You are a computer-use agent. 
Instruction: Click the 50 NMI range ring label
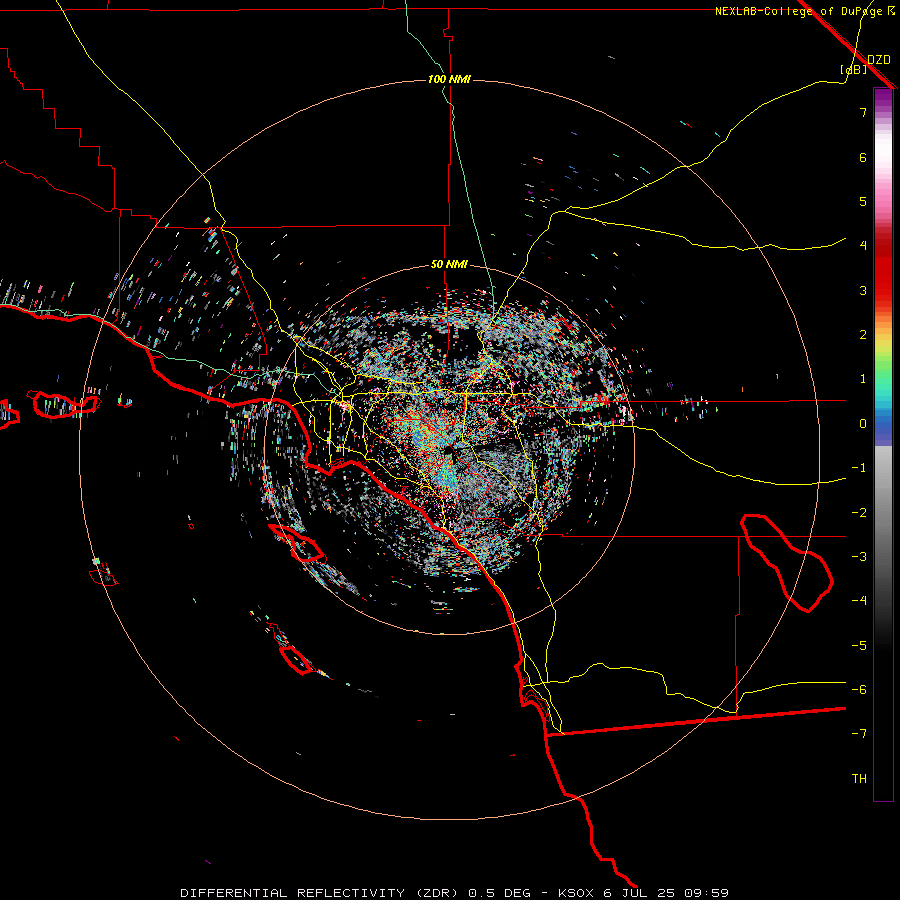pos(449,264)
